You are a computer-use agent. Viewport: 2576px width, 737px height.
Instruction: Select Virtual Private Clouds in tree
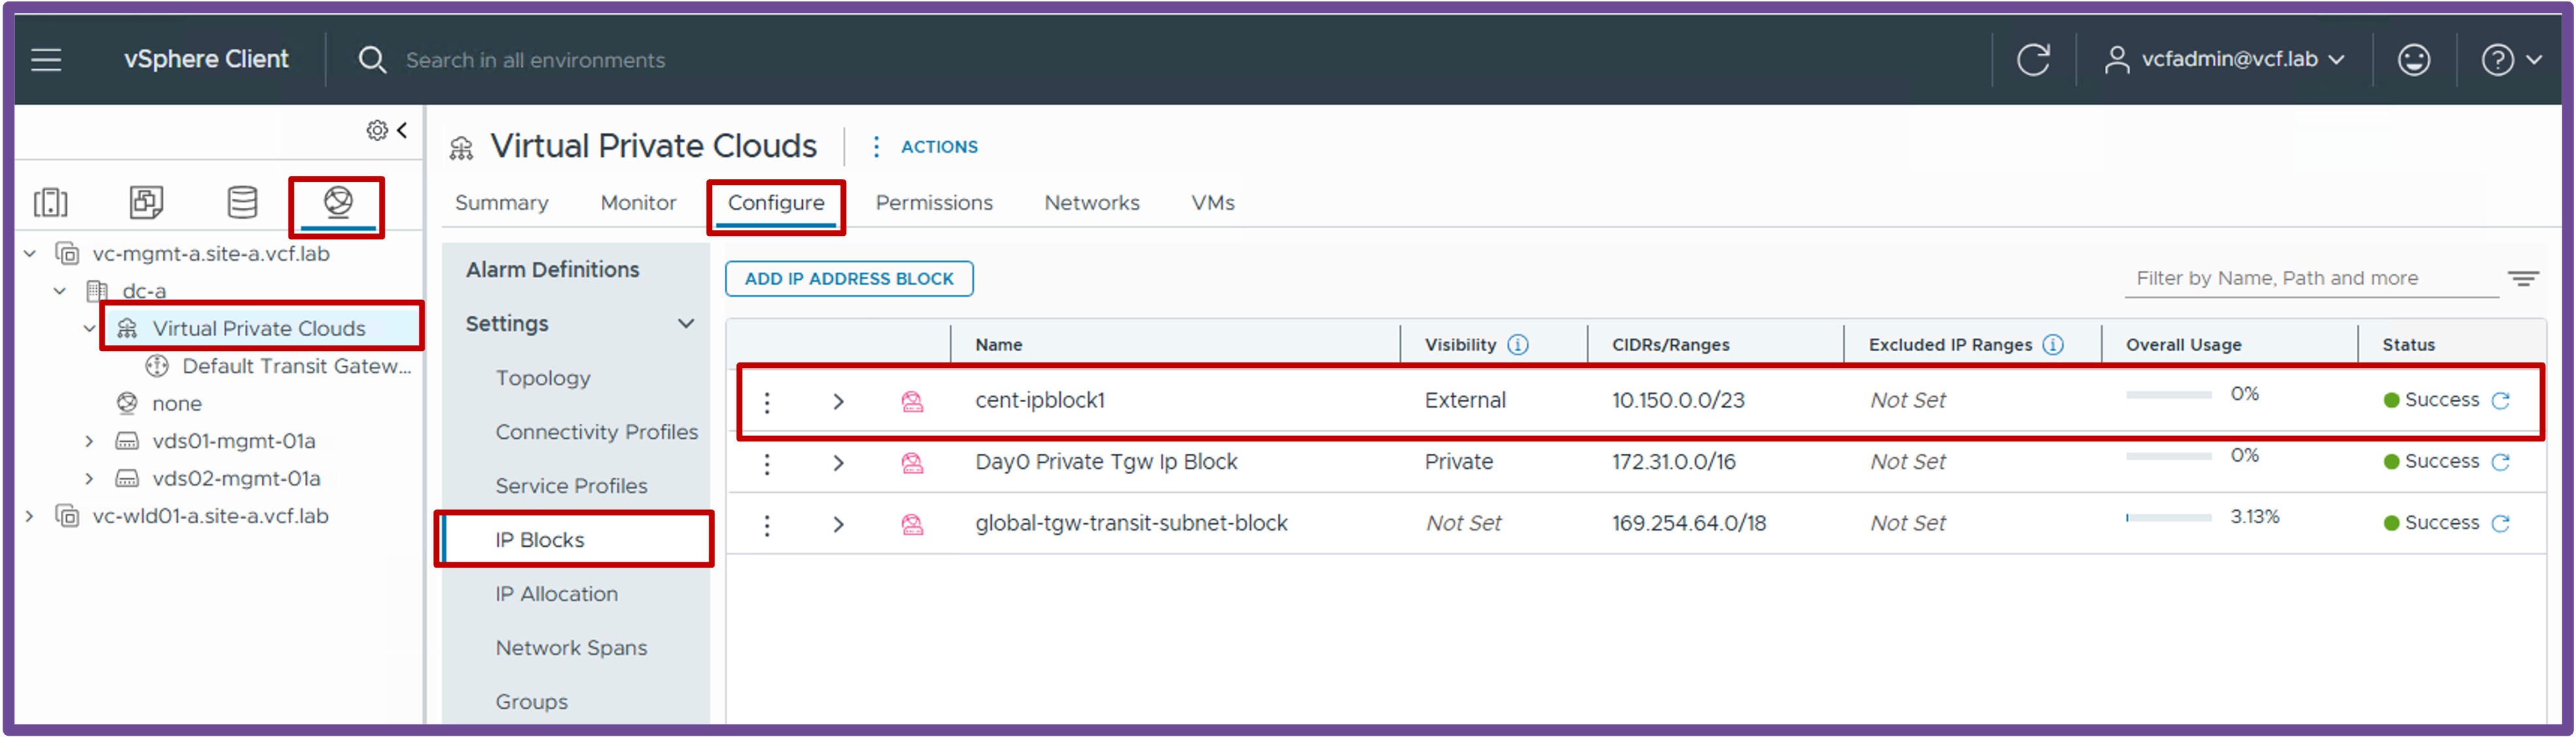pyautogui.click(x=259, y=328)
